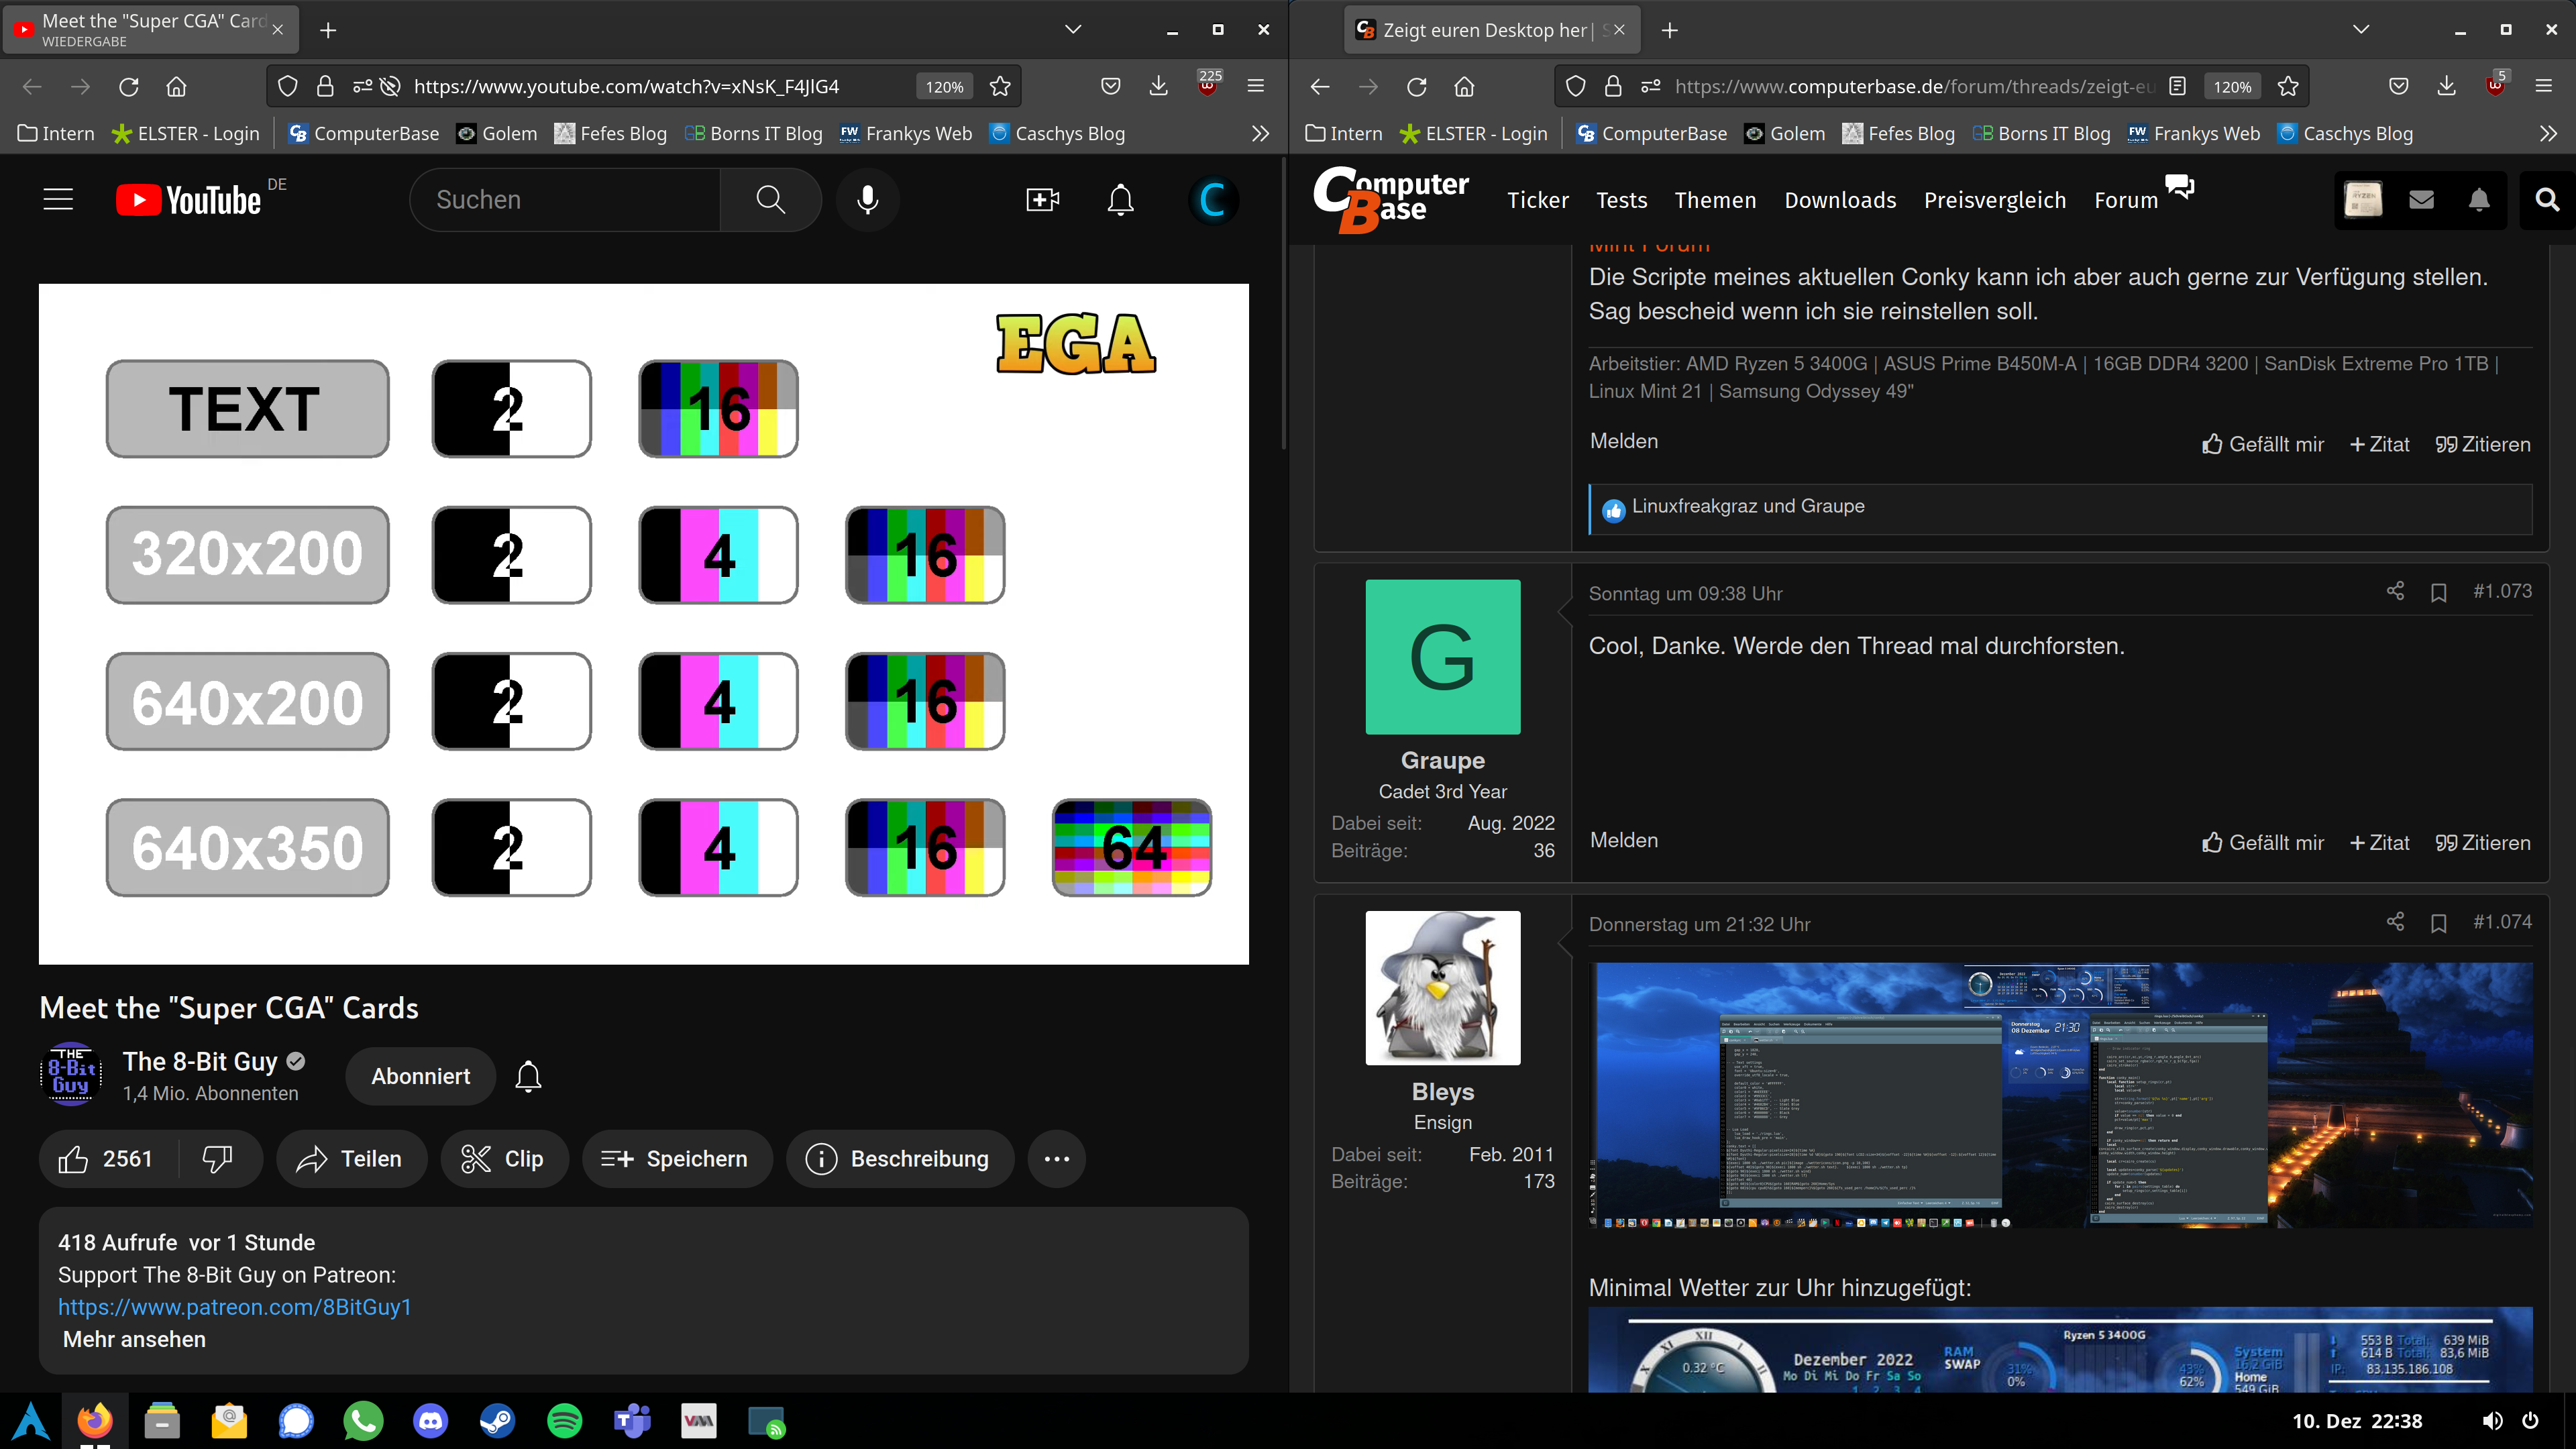Open YouTube hamburger guide menu

click(58, 200)
